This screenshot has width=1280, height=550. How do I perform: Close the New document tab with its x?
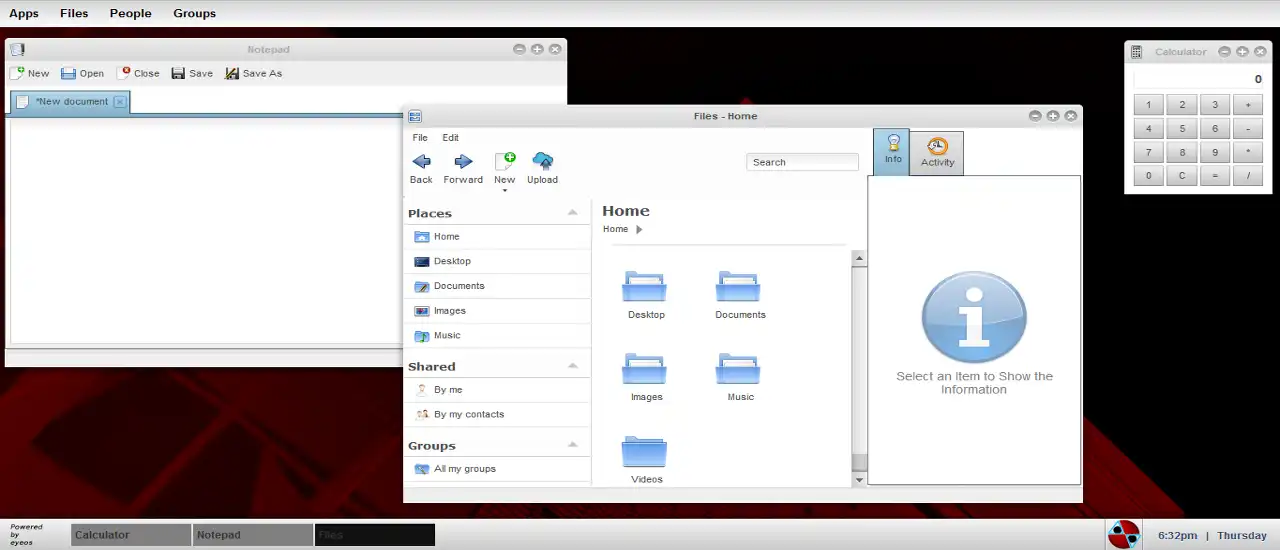pyautogui.click(x=120, y=101)
